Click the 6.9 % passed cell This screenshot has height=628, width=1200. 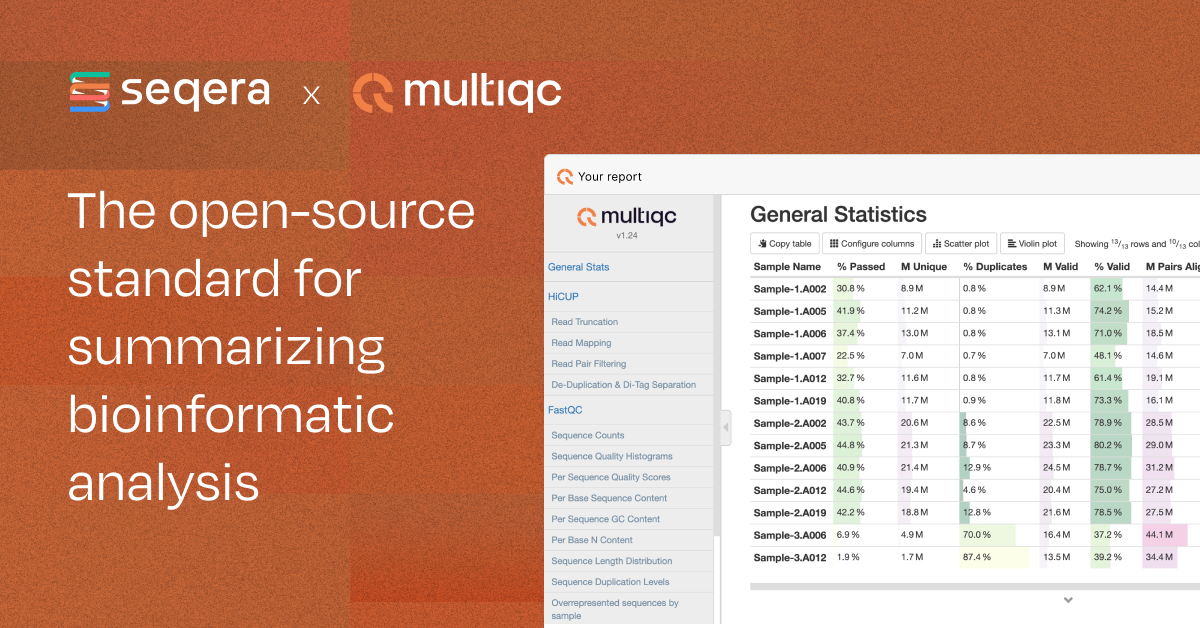(x=863, y=535)
